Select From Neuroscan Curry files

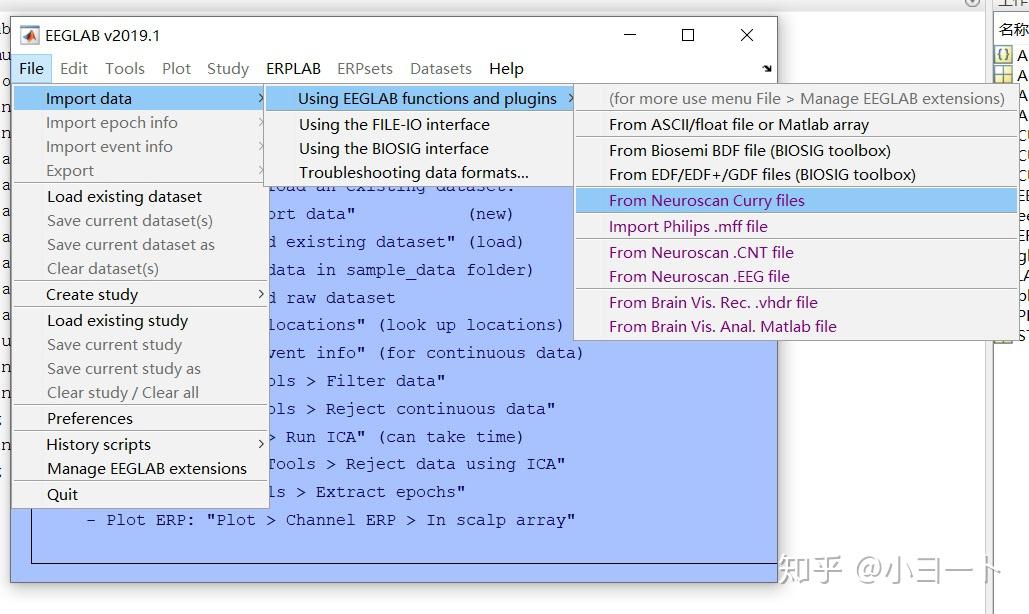tap(706, 200)
